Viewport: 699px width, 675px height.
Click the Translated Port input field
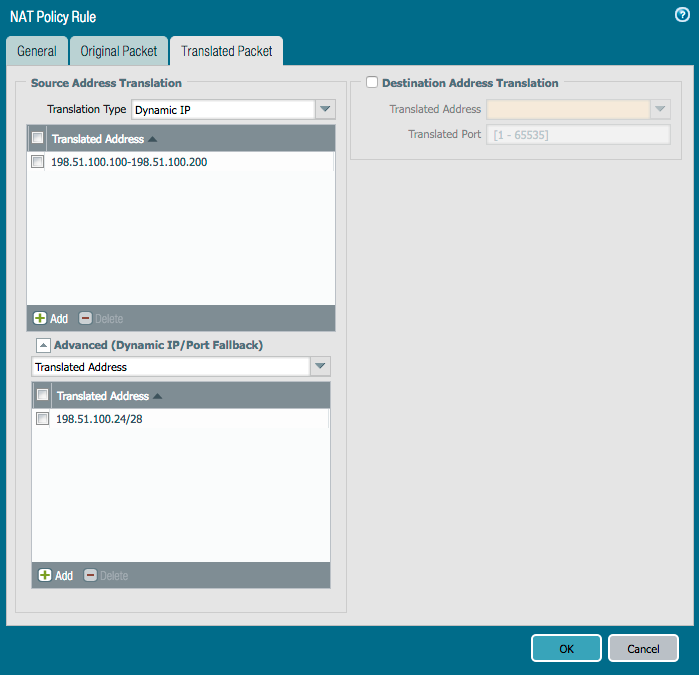[578, 135]
